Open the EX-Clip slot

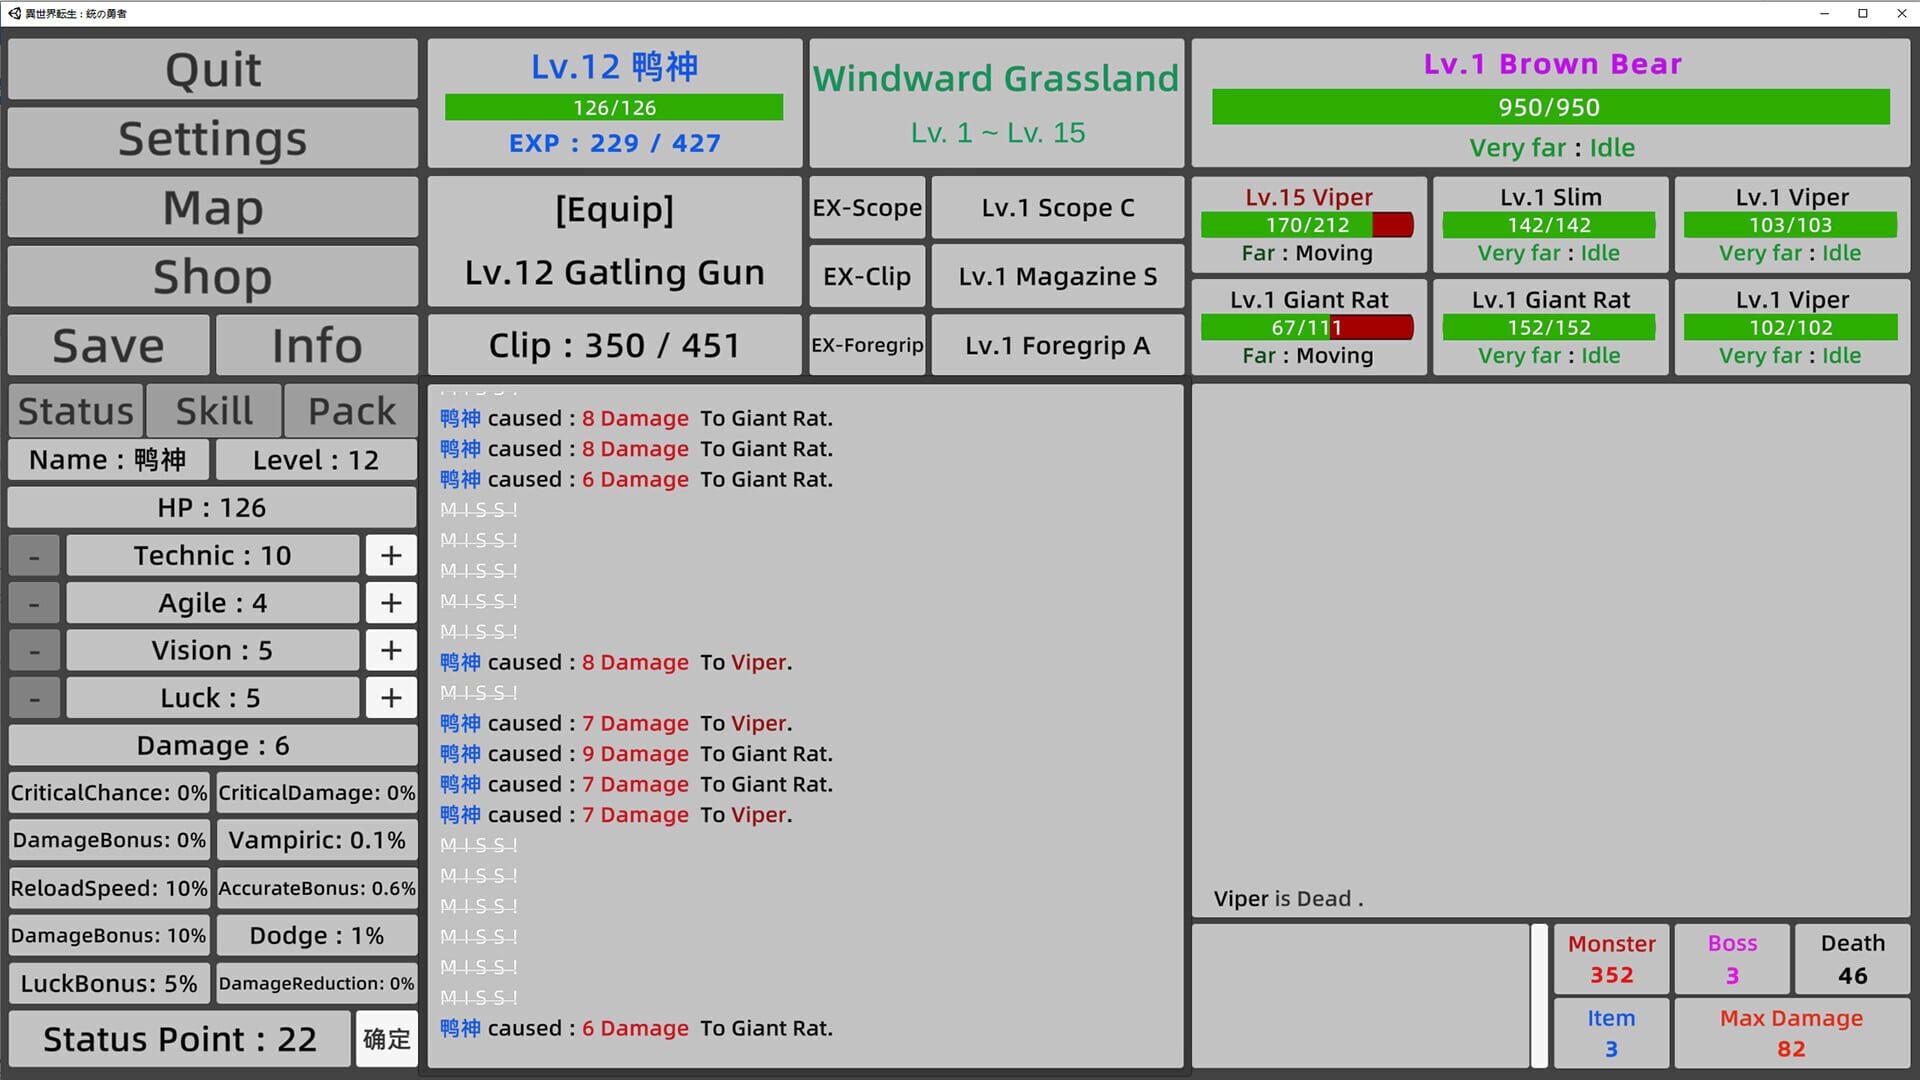tap(866, 276)
